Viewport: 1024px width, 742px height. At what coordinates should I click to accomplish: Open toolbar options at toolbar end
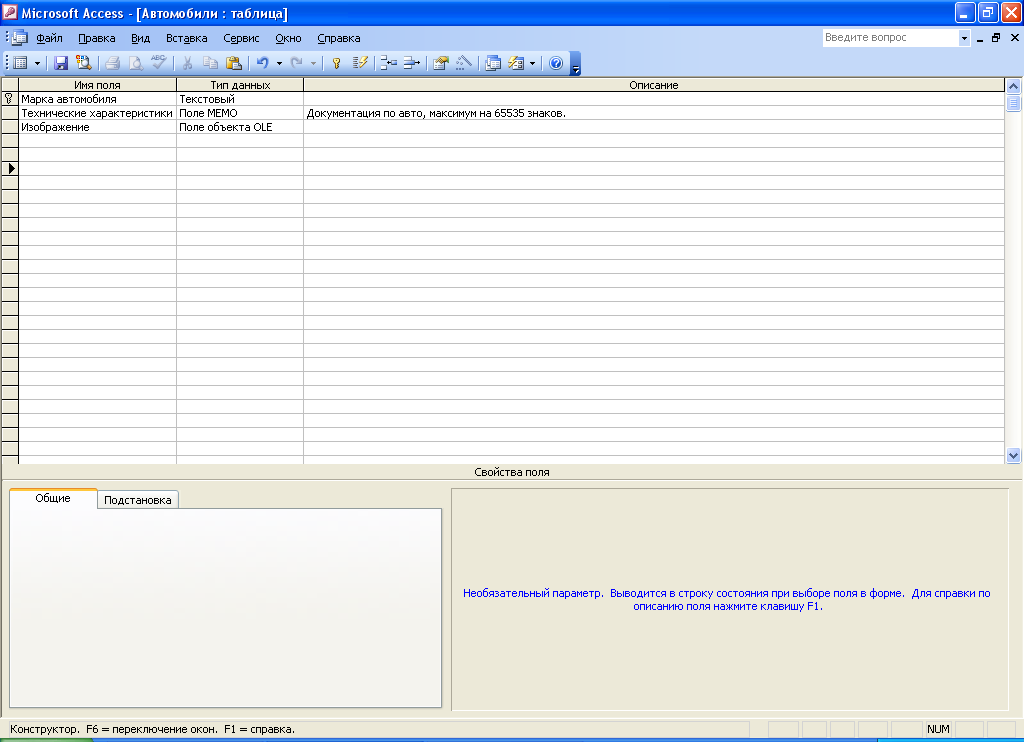[x=575, y=64]
